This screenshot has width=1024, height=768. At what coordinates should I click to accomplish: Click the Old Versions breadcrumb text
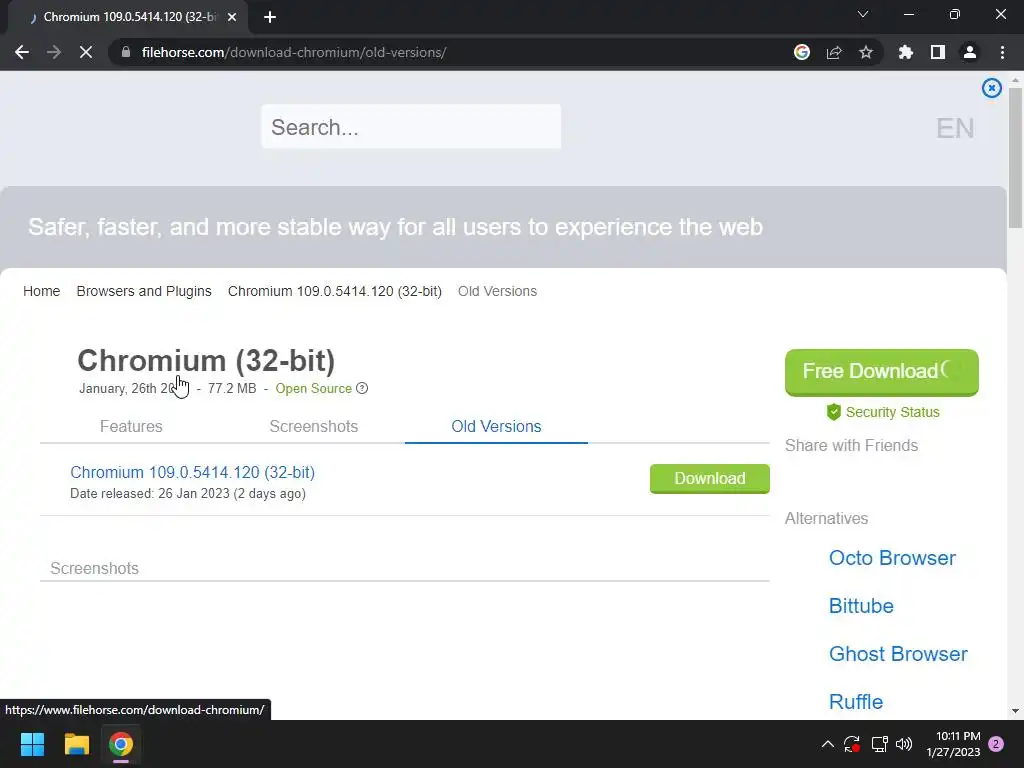pos(497,291)
